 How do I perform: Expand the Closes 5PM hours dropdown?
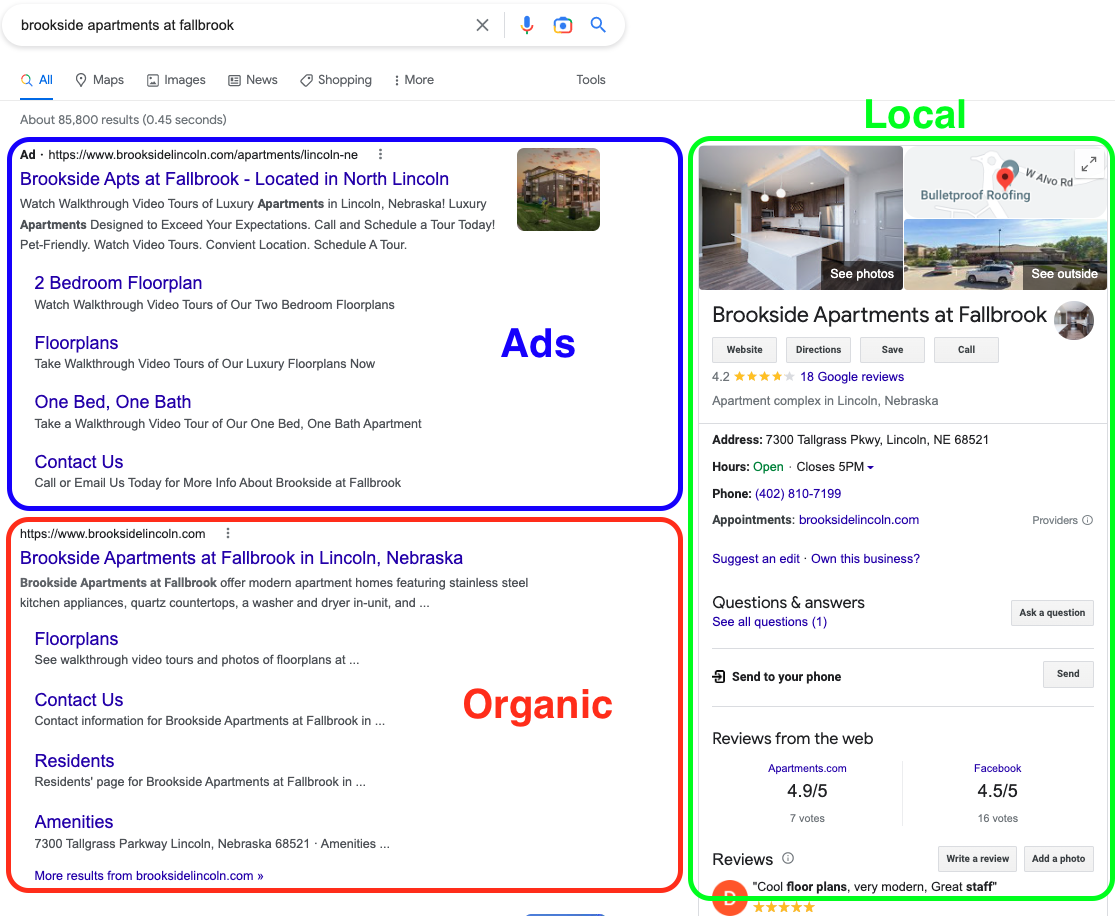pos(870,467)
